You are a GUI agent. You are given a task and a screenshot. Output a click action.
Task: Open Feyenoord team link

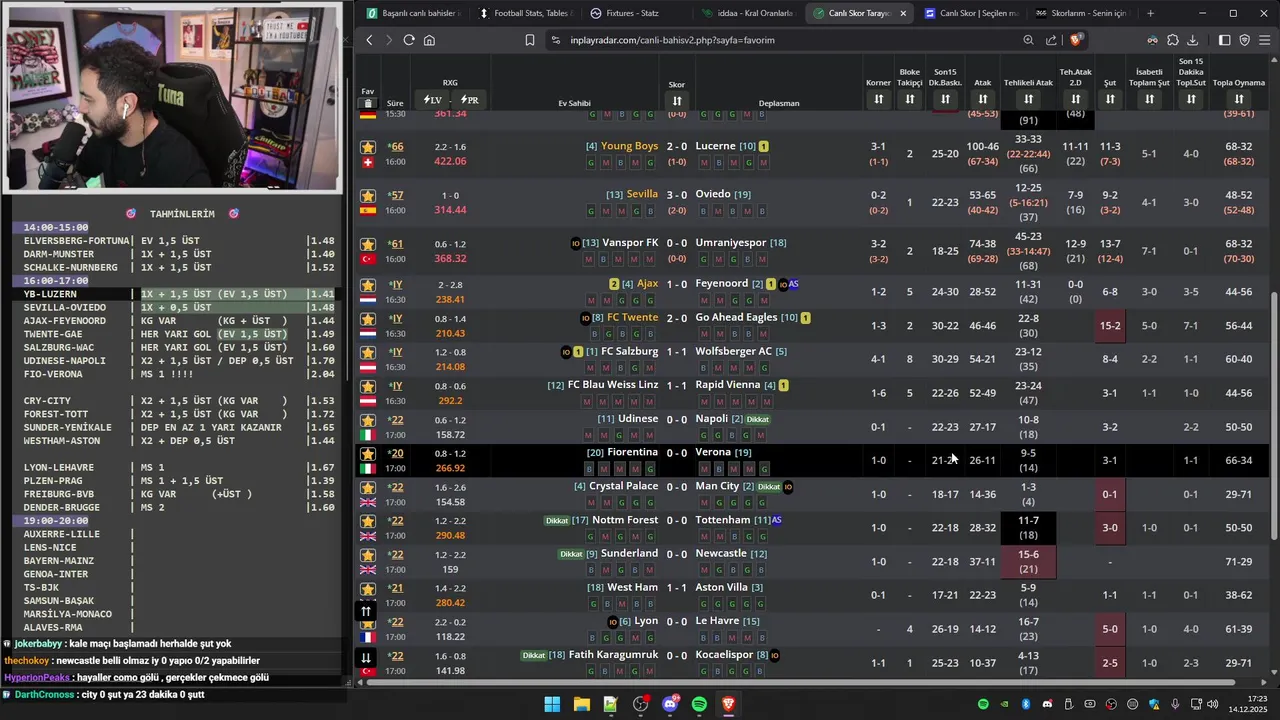point(722,284)
